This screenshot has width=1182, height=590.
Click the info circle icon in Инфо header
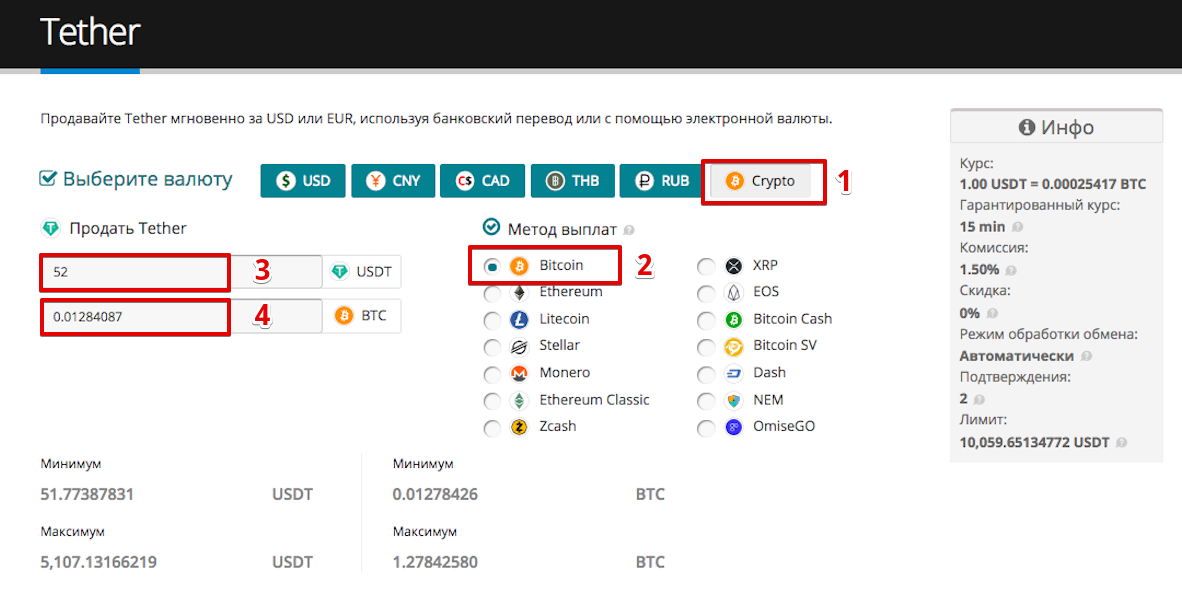[1026, 128]
